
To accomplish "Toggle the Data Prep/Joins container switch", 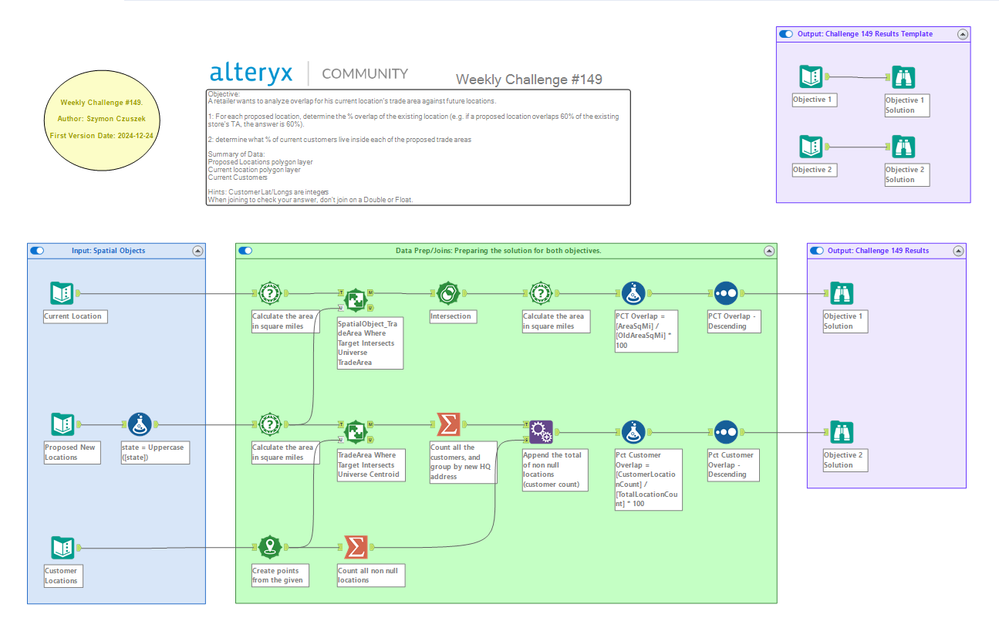I will point(245,251).
